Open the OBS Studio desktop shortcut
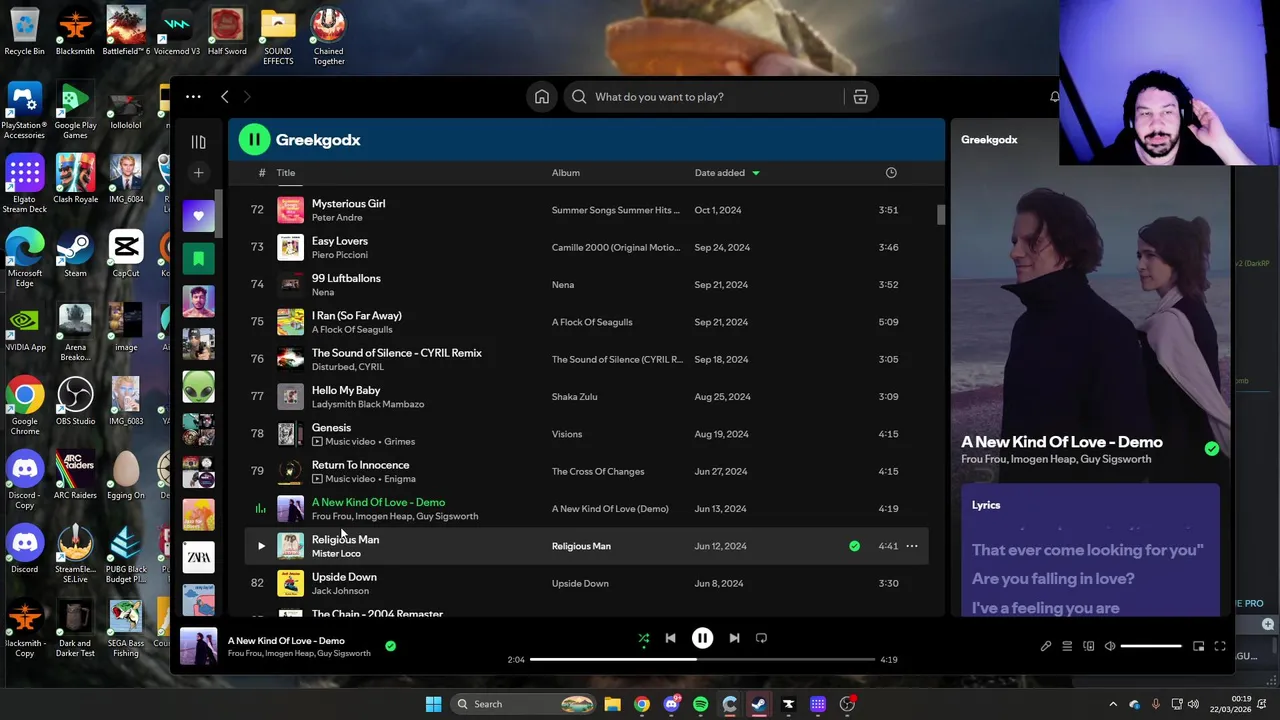The image size is (1280, 720). [75, 401]
